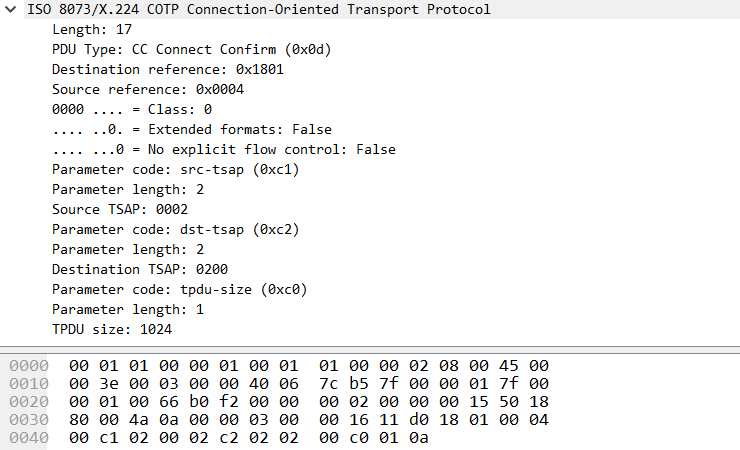
Task: Select the last hex row offset 0040
Action: 27,438
